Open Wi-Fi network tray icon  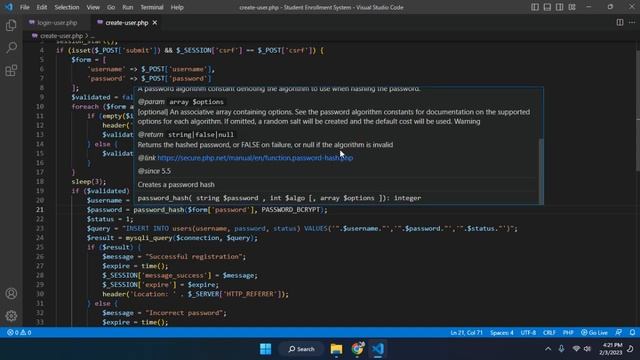pyautogui.click(x=576, y=349)
